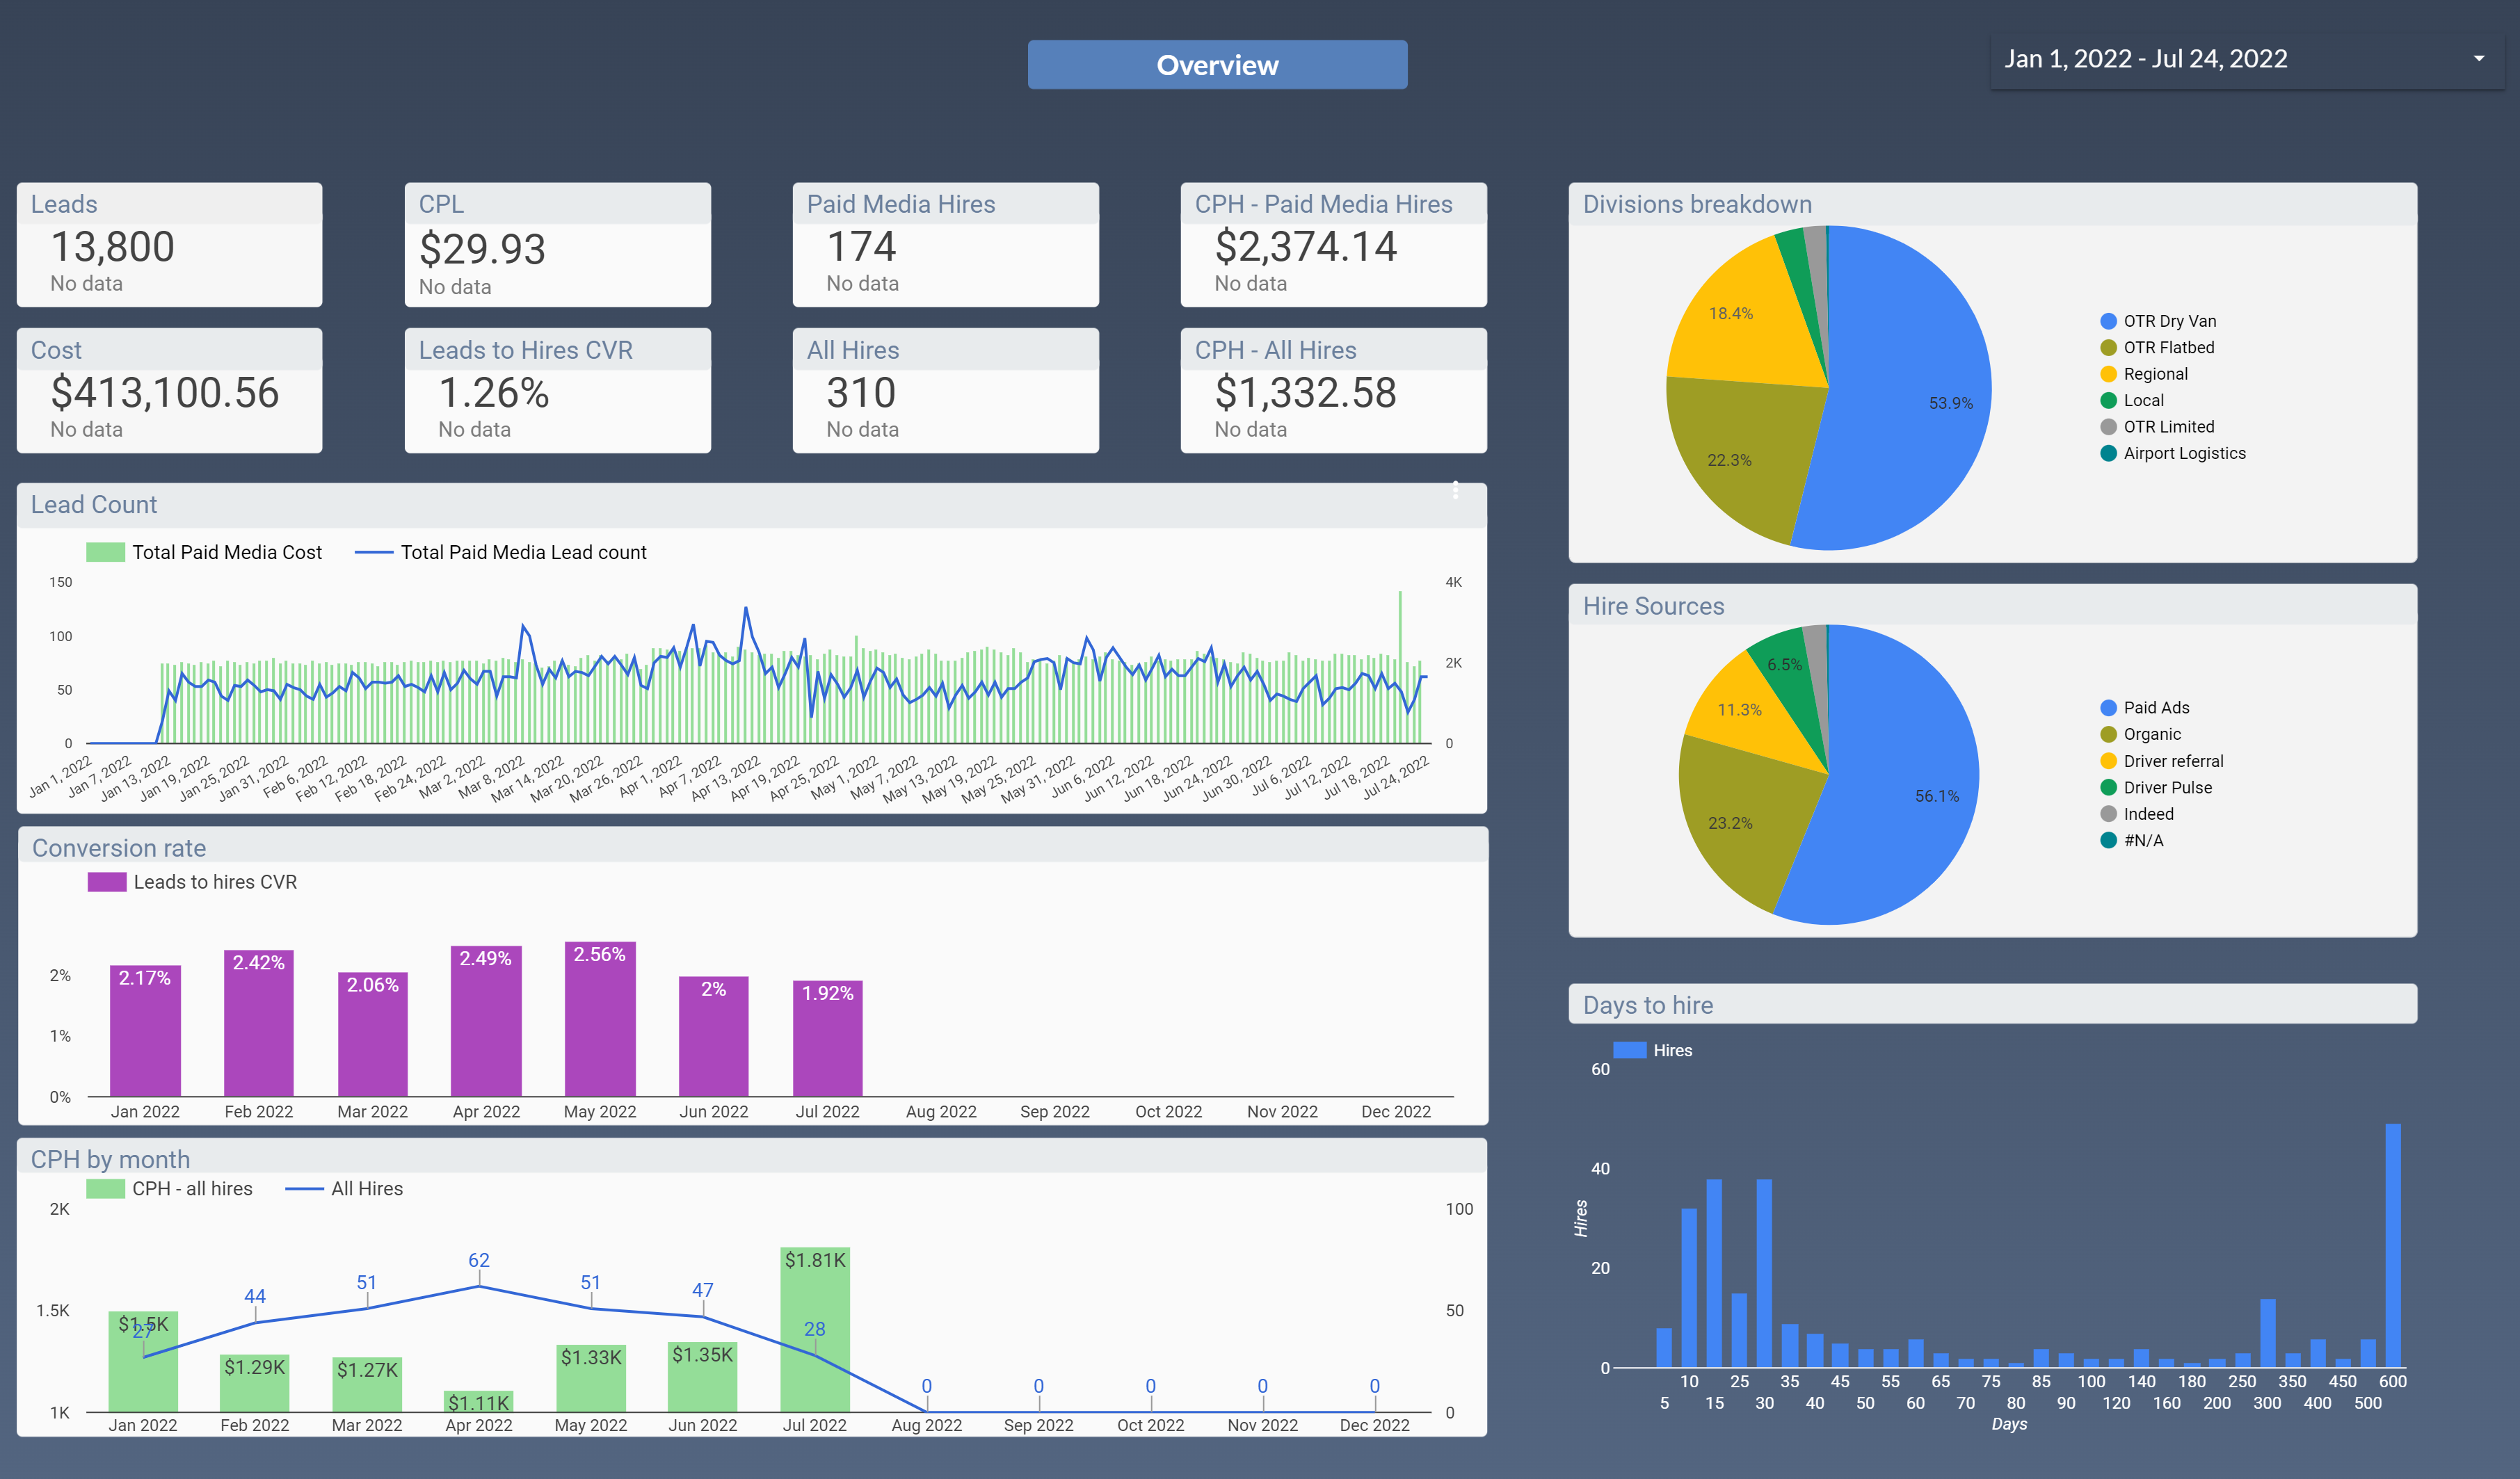The width and height of the screenshot is (2520, 1479).
Task: Toggle Total Paid Media Cost series legend
Action: click(x=105, y=552)
